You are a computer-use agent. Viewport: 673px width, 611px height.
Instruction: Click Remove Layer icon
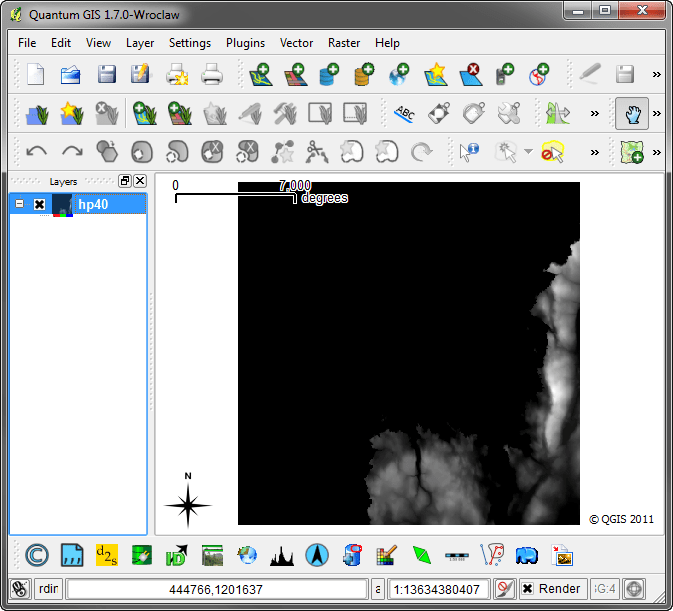coord(470,74)
